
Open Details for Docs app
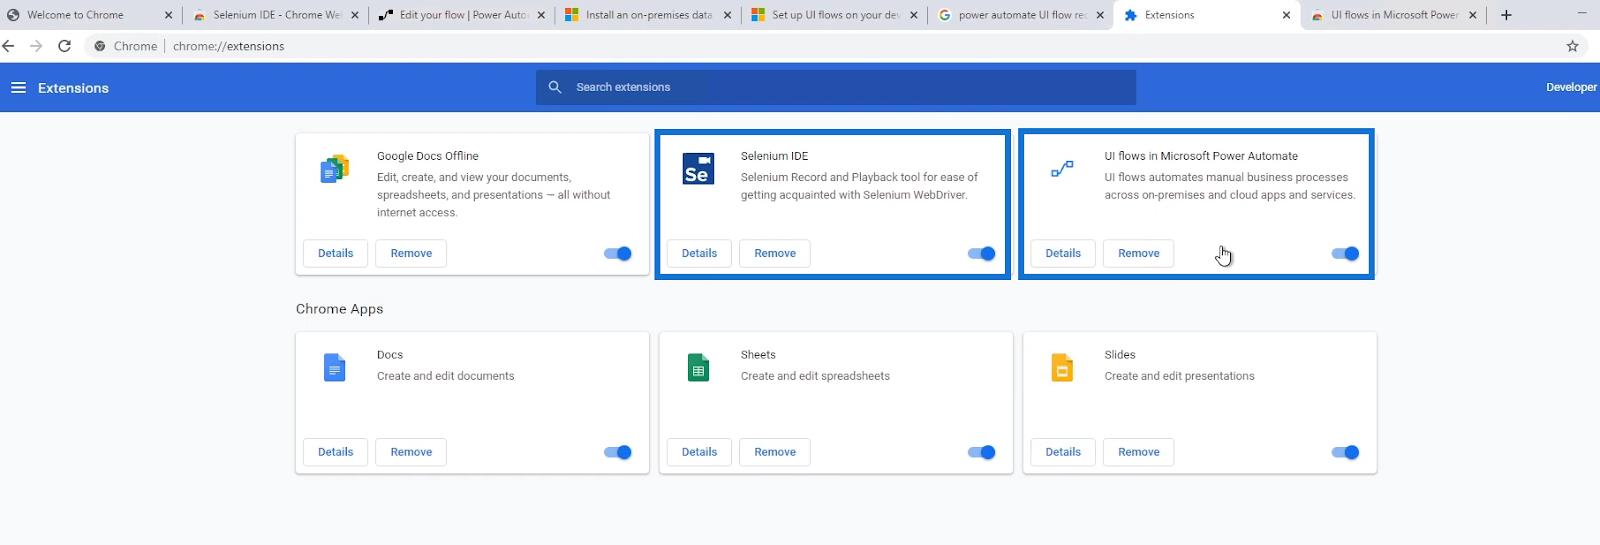[x=335, y=452]
